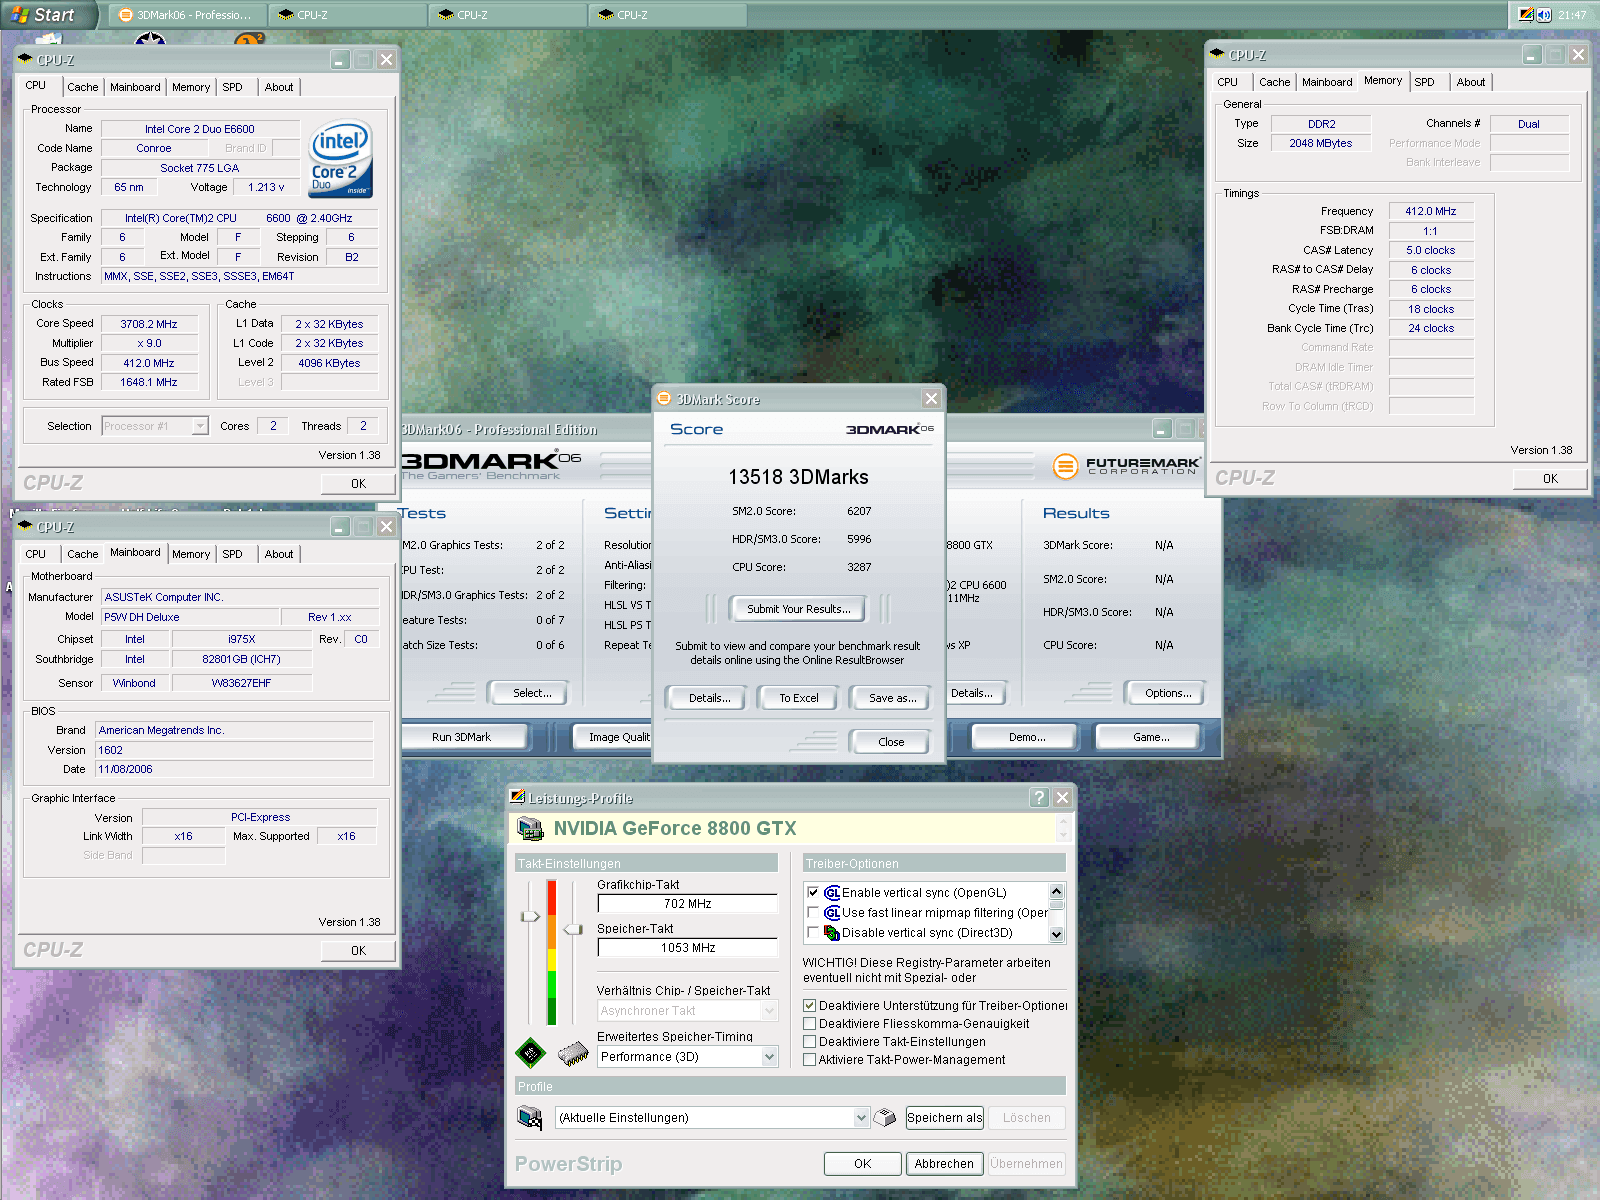Check Aktiviere Takt-Power-Management
Screen dimensions: 1600x1200
point(810,1060)
